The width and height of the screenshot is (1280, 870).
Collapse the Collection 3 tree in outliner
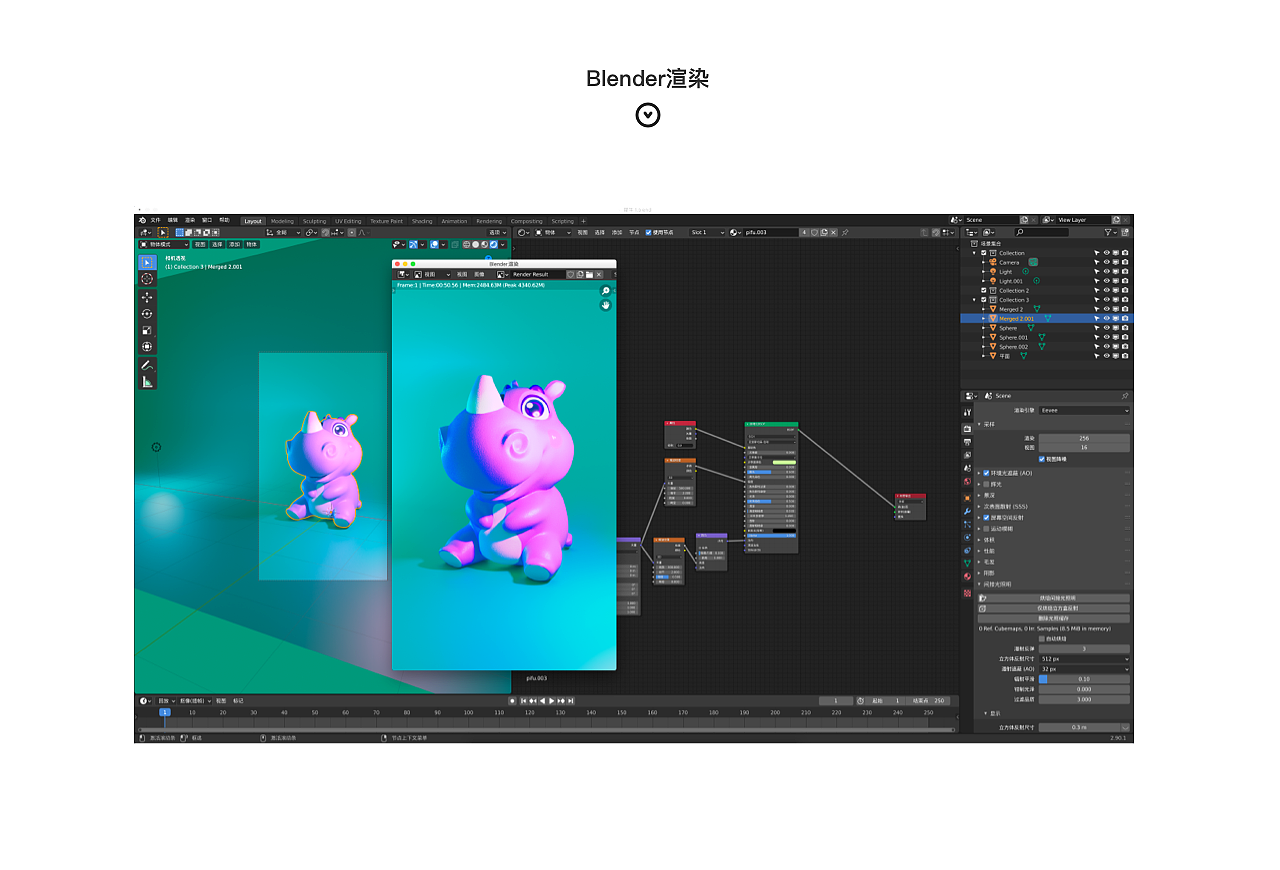tap(975, 300)
